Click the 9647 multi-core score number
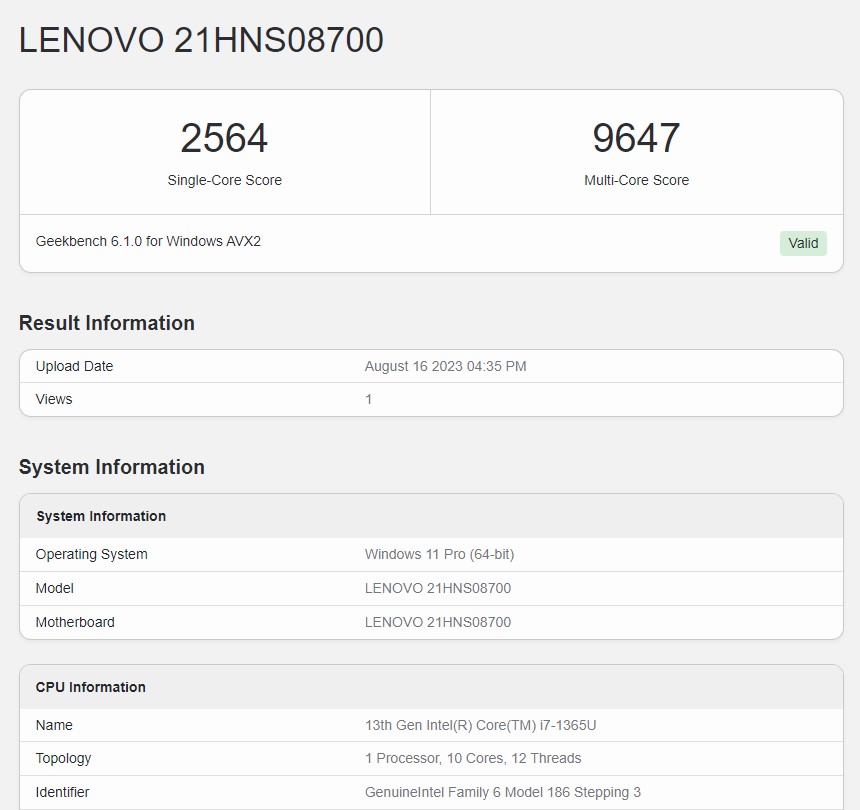Viewport: 860px width, 810px height. coord(636,138)
